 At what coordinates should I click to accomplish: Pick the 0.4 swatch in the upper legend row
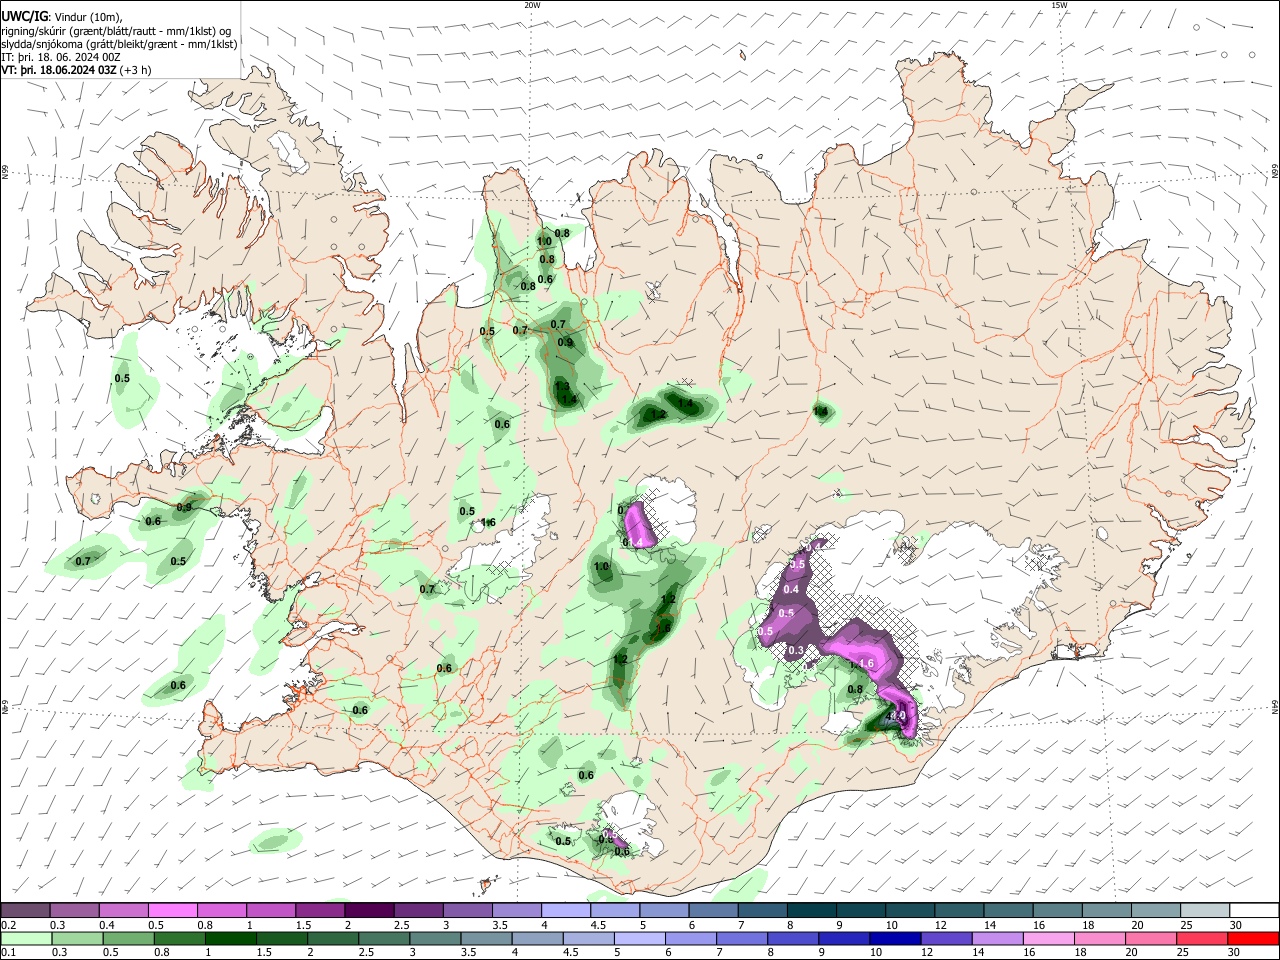[122, 910]
